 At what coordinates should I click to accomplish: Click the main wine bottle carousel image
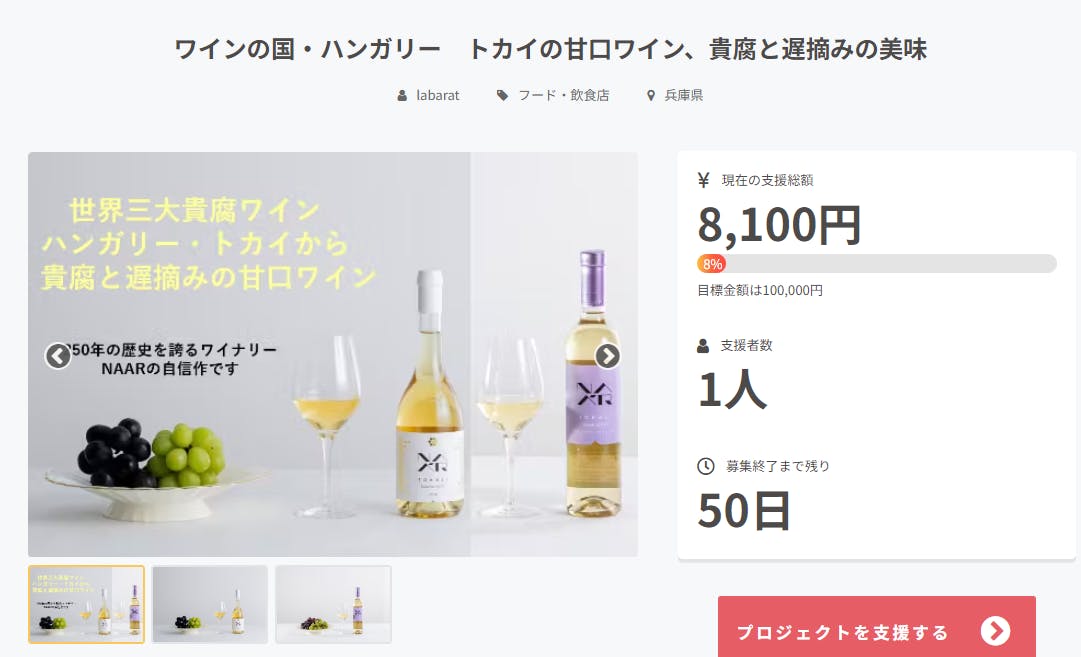click(332, 354)
